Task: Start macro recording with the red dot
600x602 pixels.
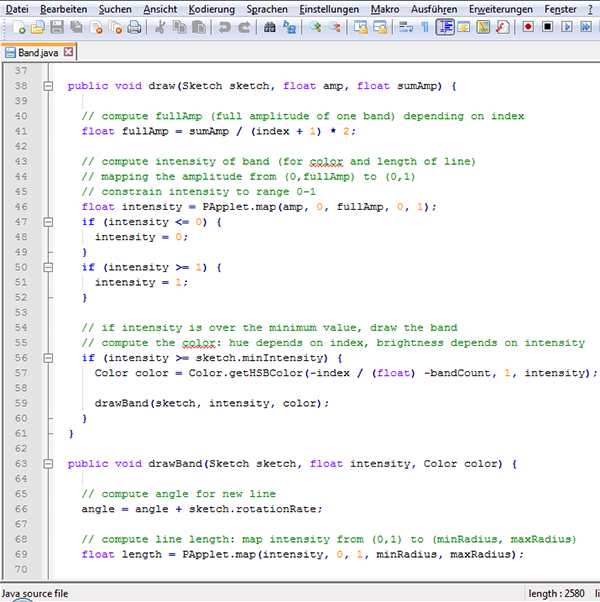Action: [528, 27]
